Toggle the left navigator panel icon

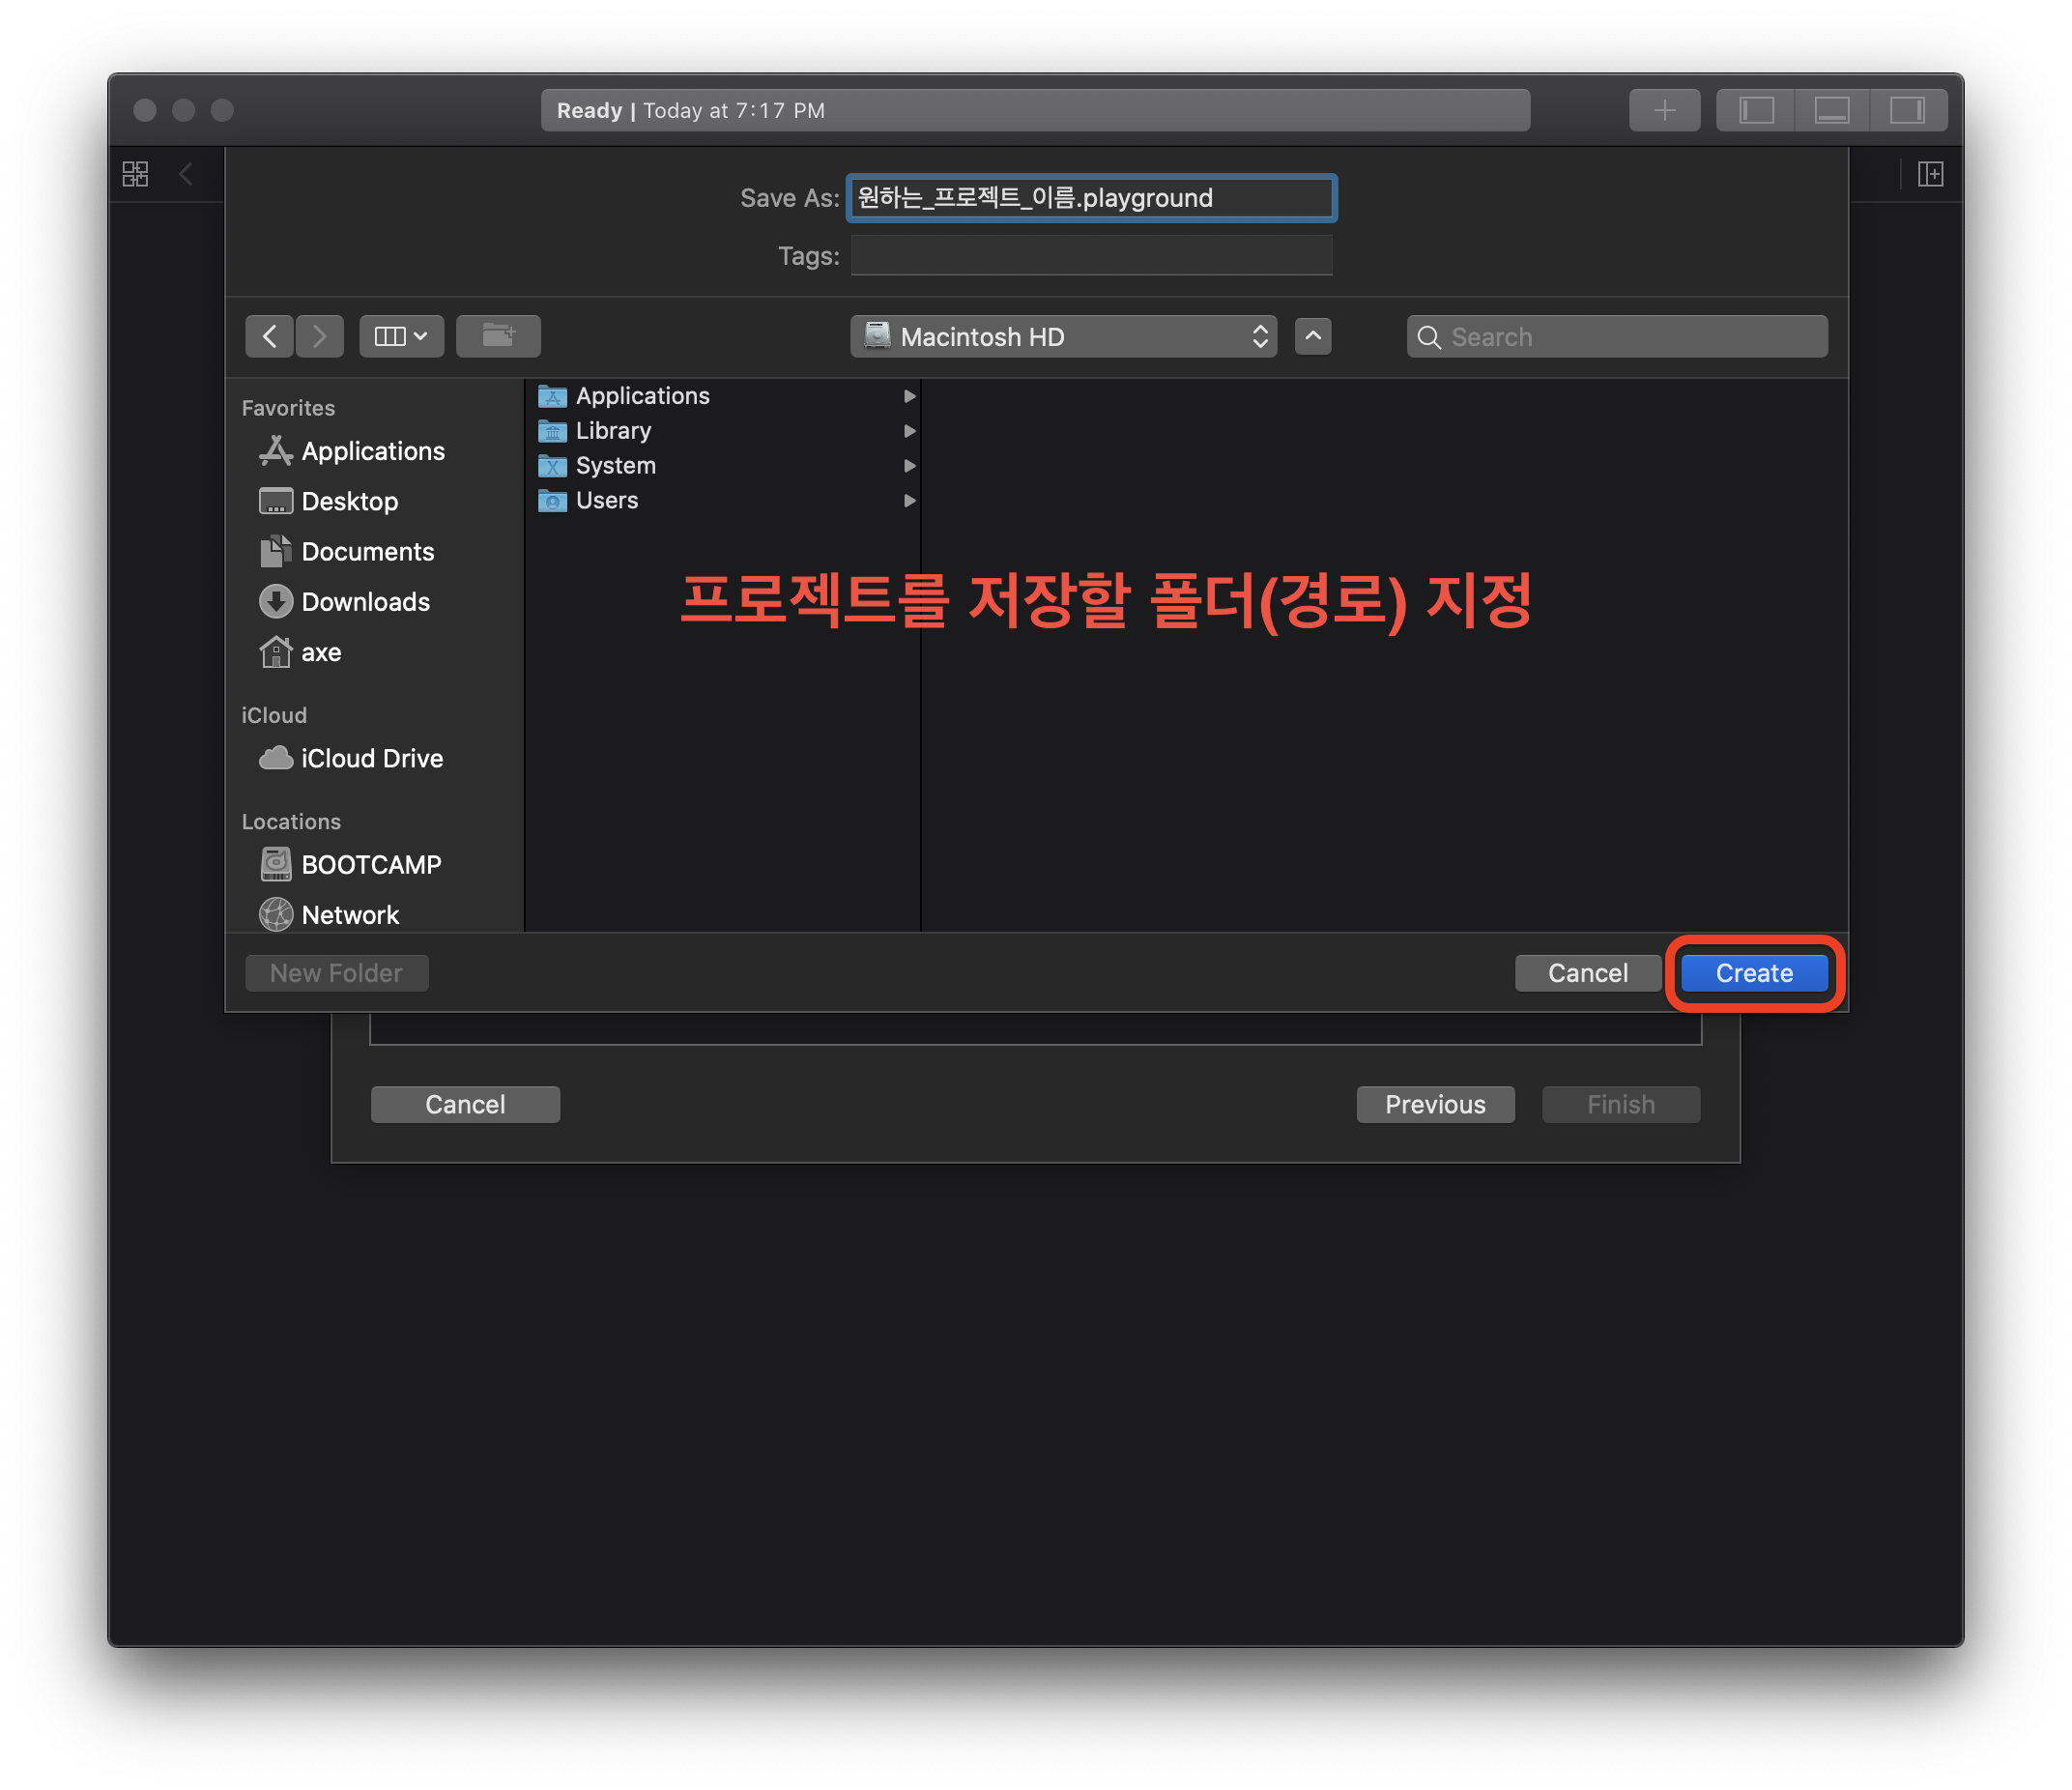pyautogui.click(x=1756, y=110)
